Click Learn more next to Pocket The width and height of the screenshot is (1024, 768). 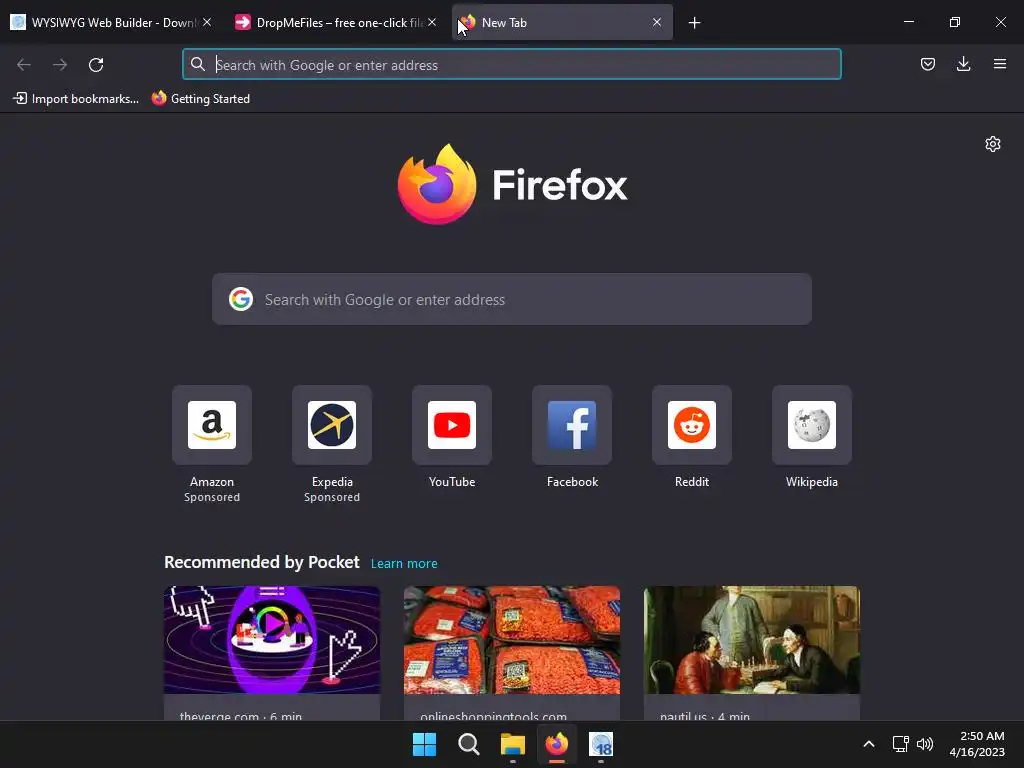pos(404,564)
